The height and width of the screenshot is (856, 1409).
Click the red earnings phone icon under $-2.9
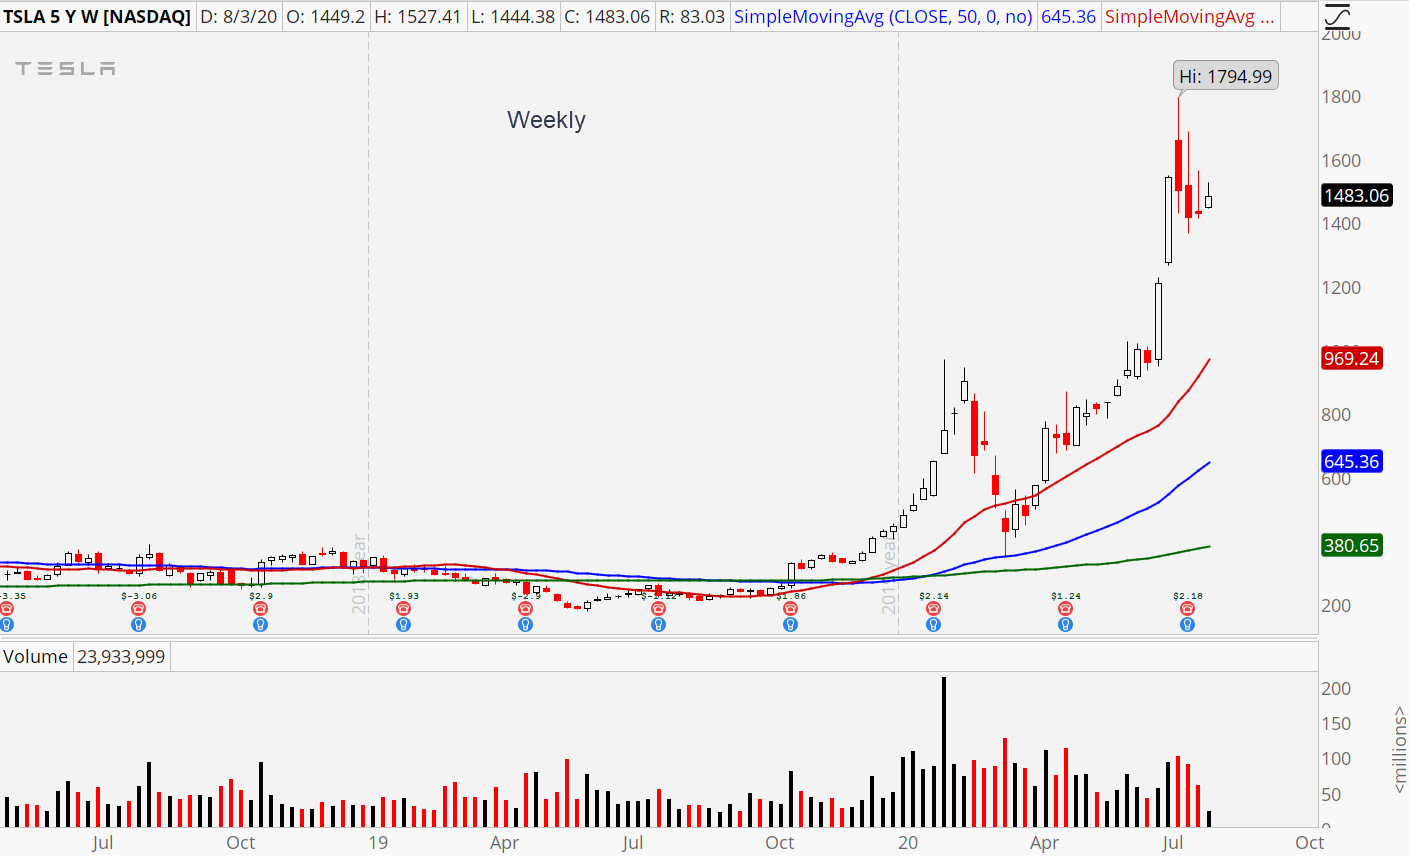[x=526, y=608]
